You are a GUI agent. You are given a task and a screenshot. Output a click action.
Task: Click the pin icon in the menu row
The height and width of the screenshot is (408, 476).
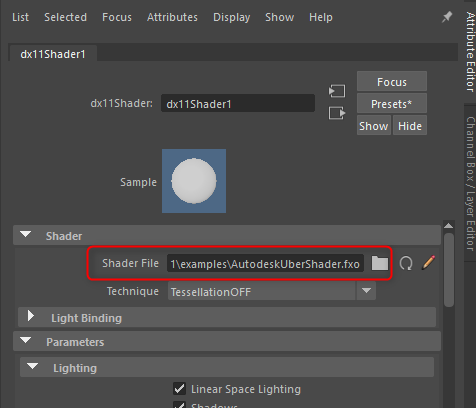point(447,17)
